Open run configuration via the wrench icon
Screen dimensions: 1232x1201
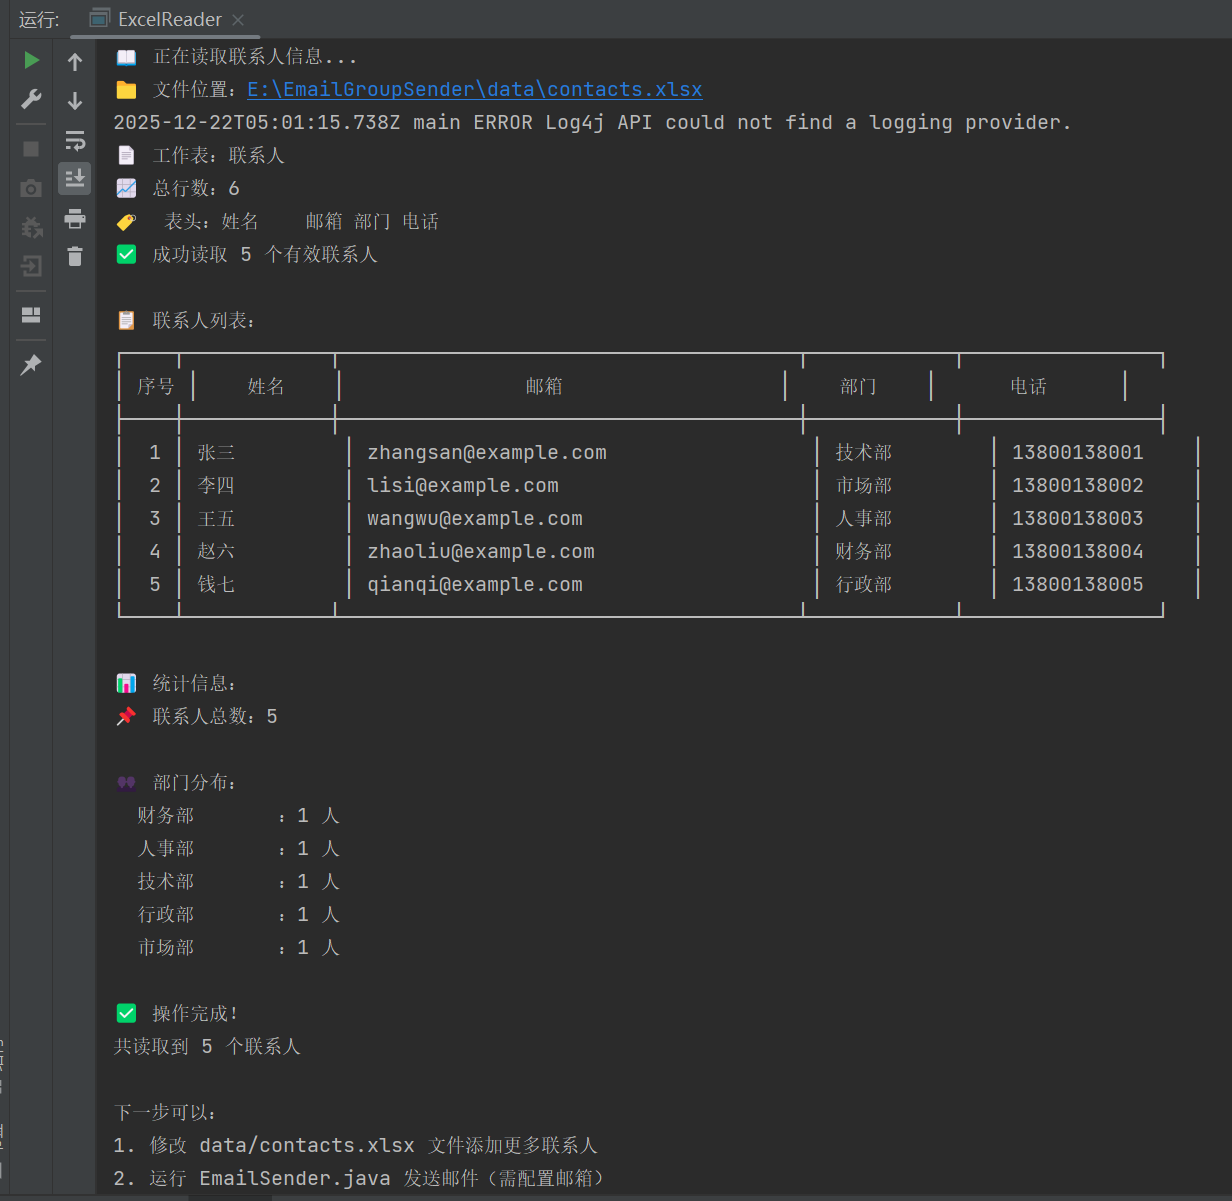click(31, 99)
